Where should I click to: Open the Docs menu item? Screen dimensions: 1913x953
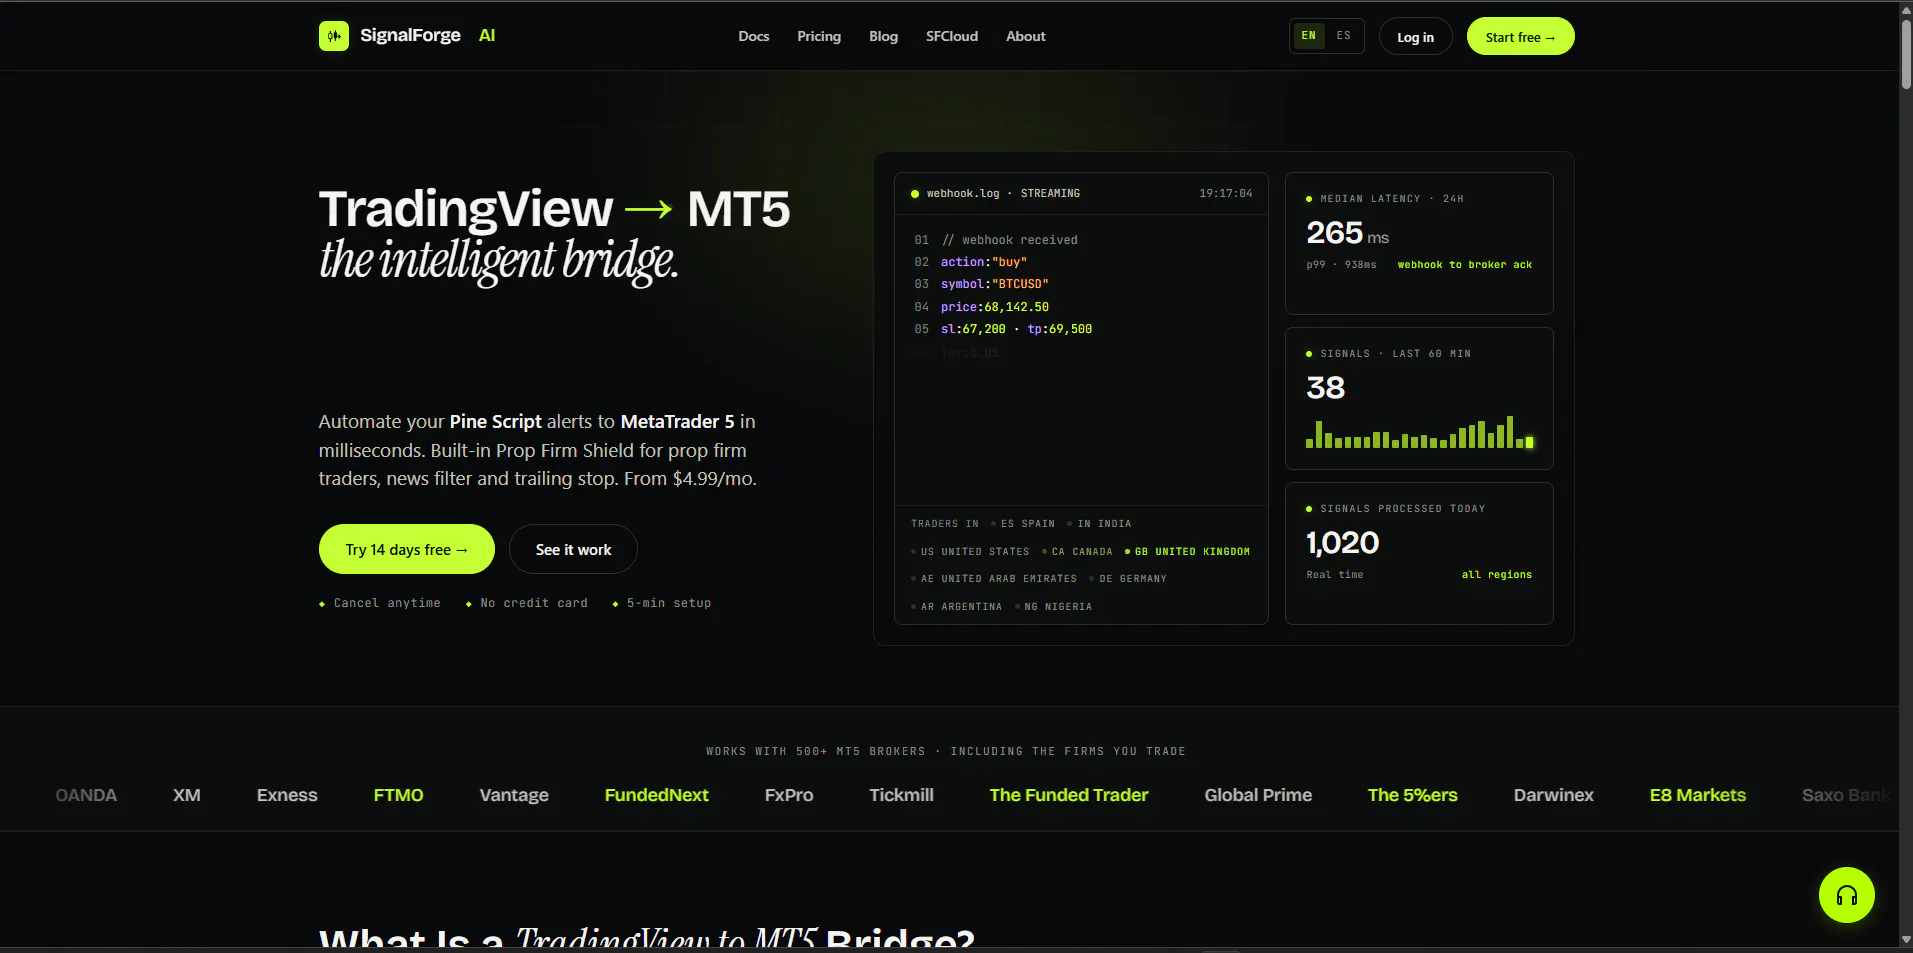click(753, 36)
